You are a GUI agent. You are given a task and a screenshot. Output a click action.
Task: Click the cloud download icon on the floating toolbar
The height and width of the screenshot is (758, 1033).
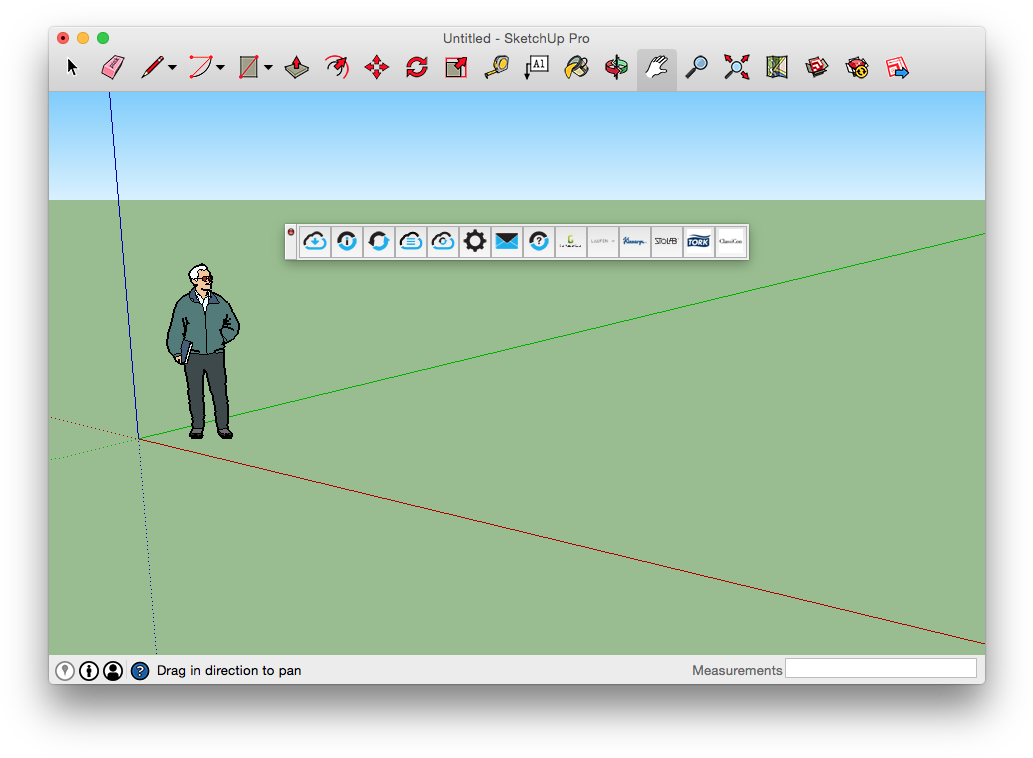pyautogui.click(x=315, y=241)
